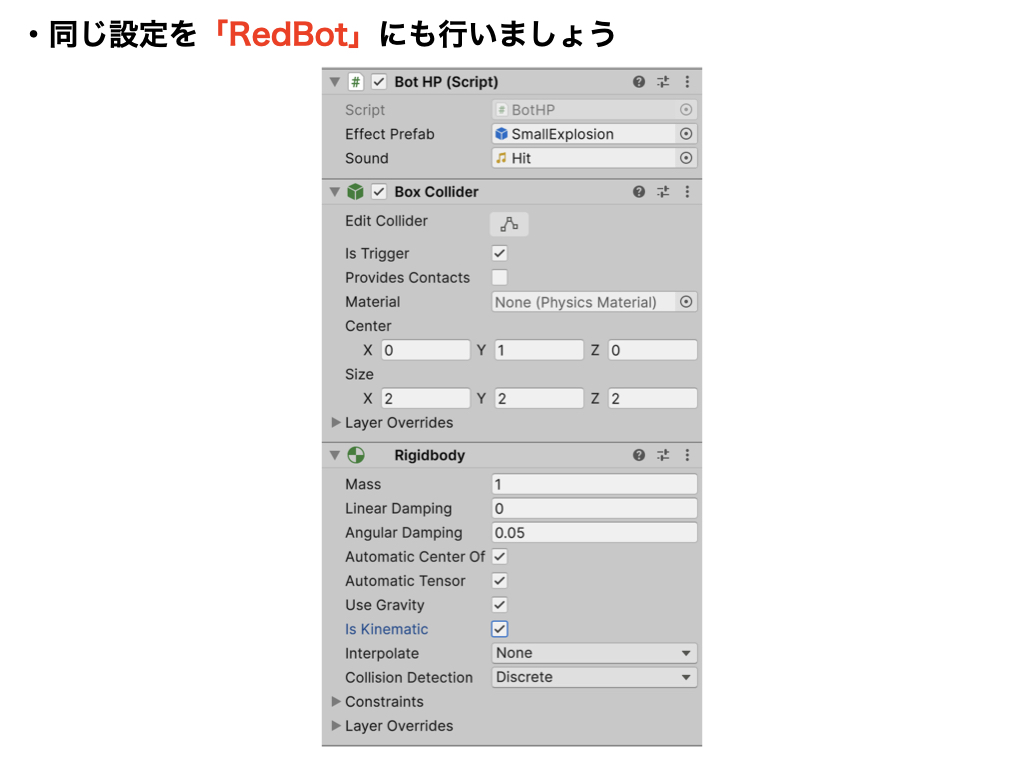Click the Size Y field
Screen dimensions: 1024x768
click(x=539, y=398)
